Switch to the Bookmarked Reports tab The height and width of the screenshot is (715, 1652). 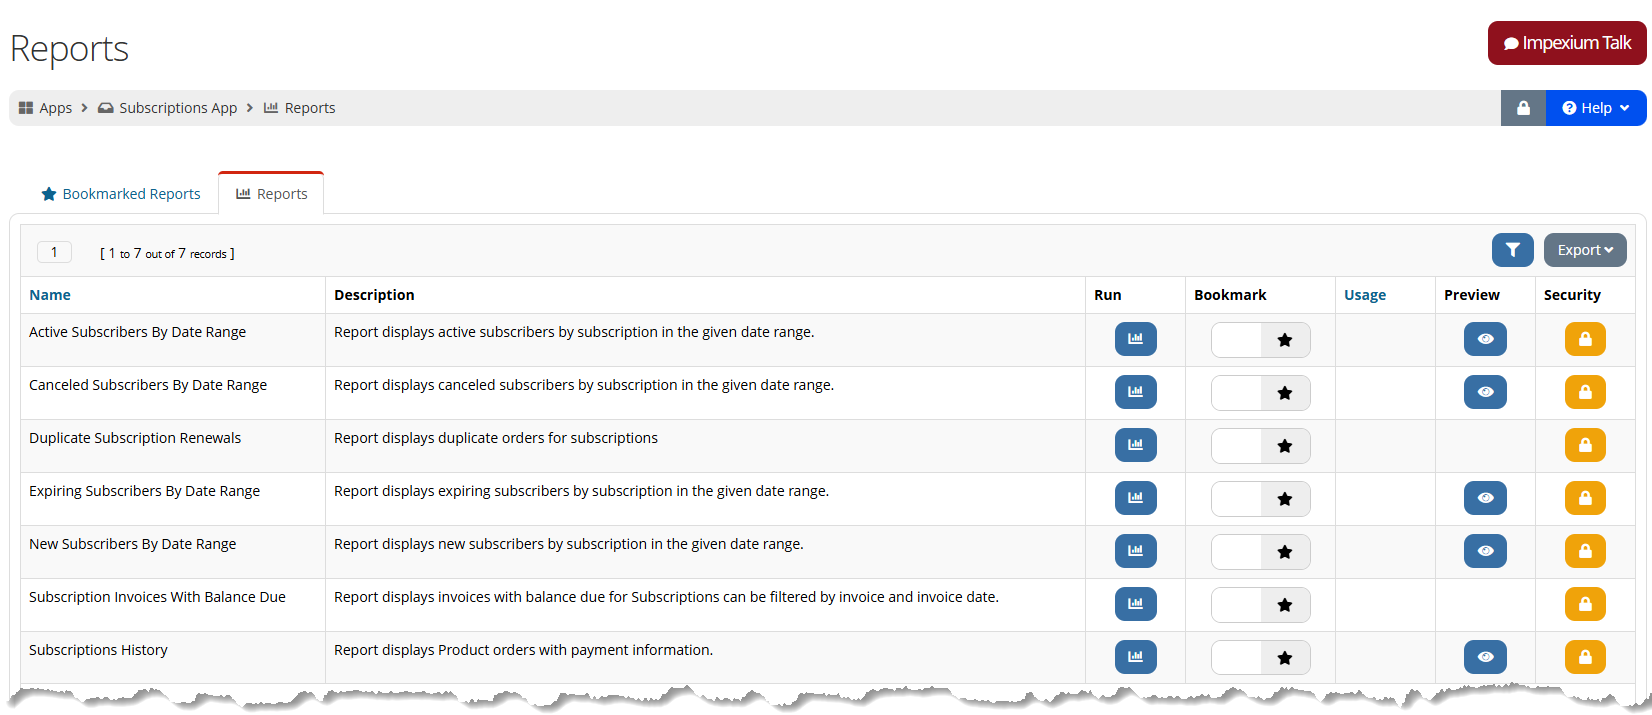pos(121,194)
